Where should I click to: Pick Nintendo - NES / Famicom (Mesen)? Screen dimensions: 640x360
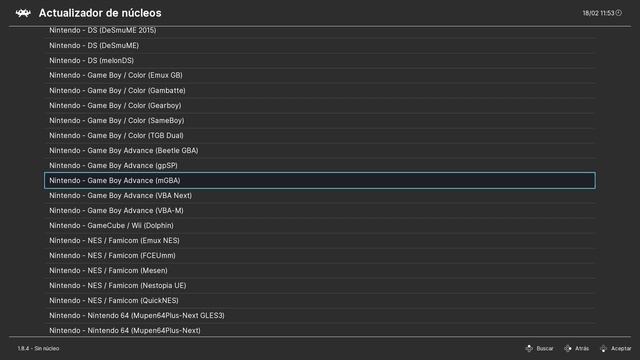point(320,270)
